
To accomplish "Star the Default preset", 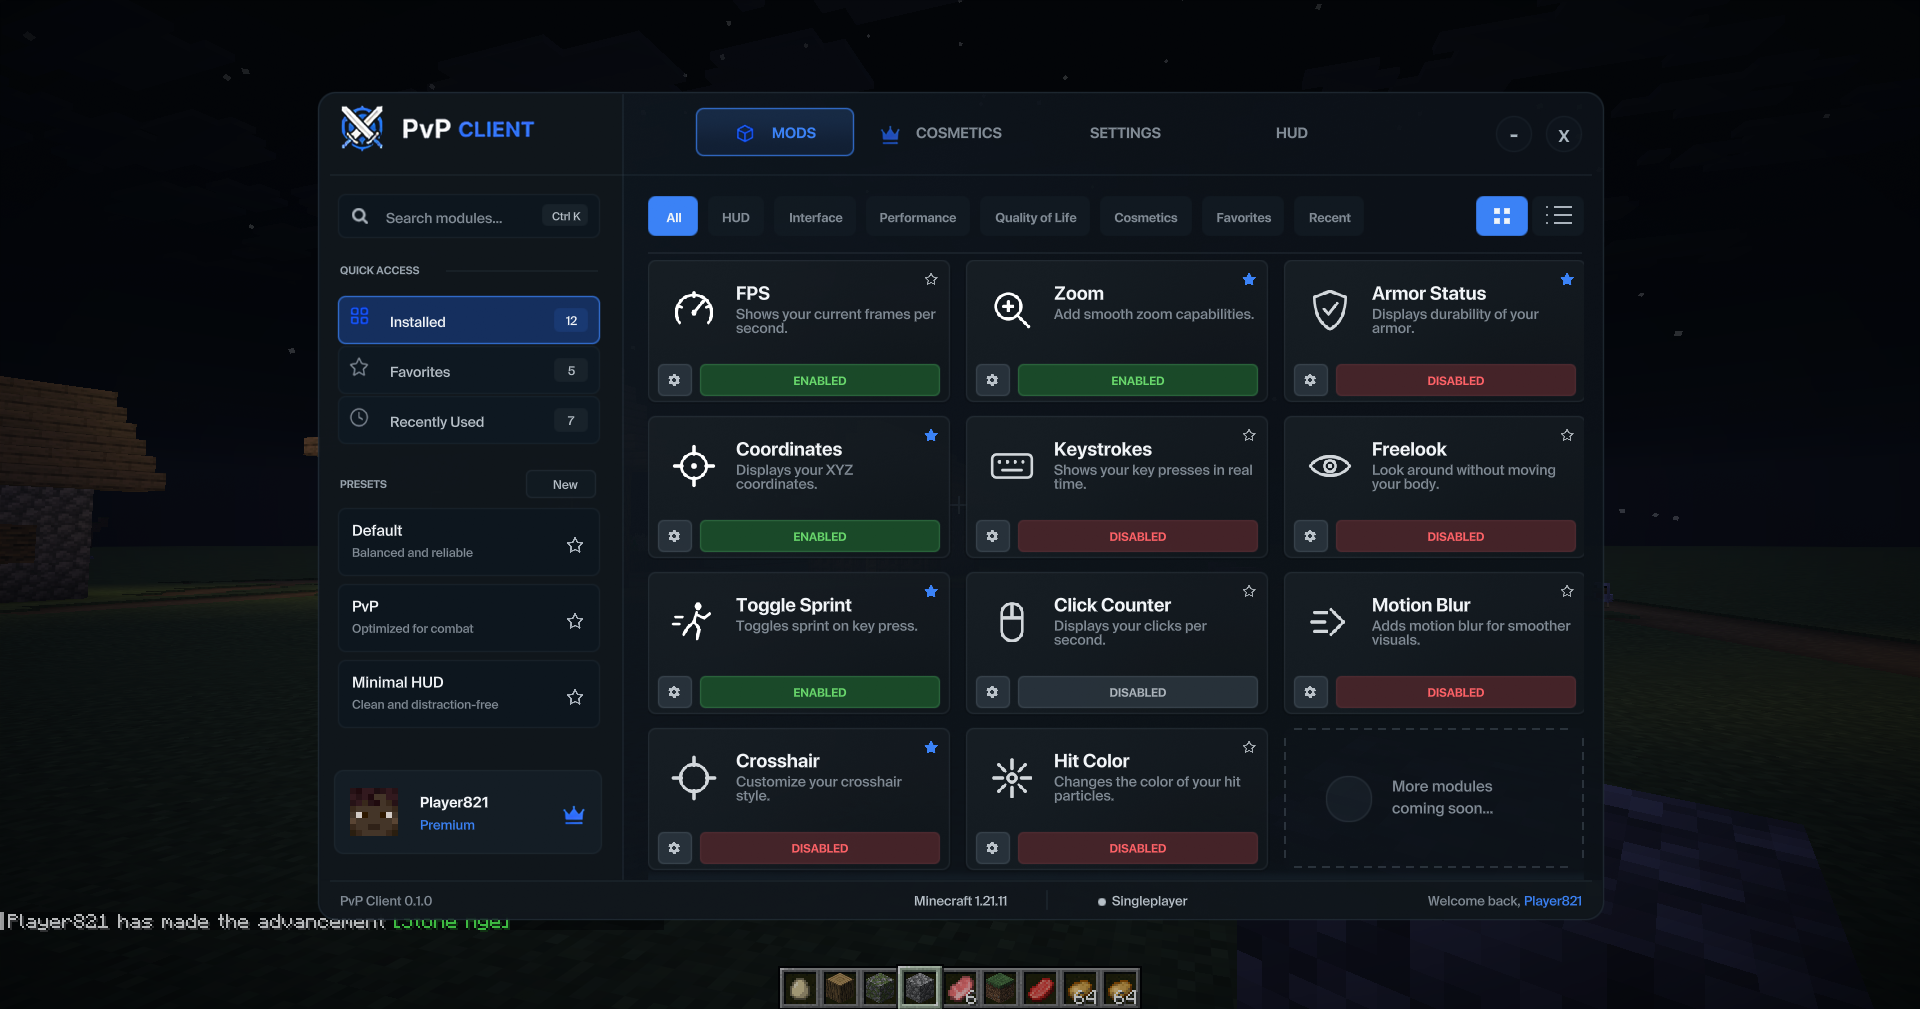I will pos(575,545).
